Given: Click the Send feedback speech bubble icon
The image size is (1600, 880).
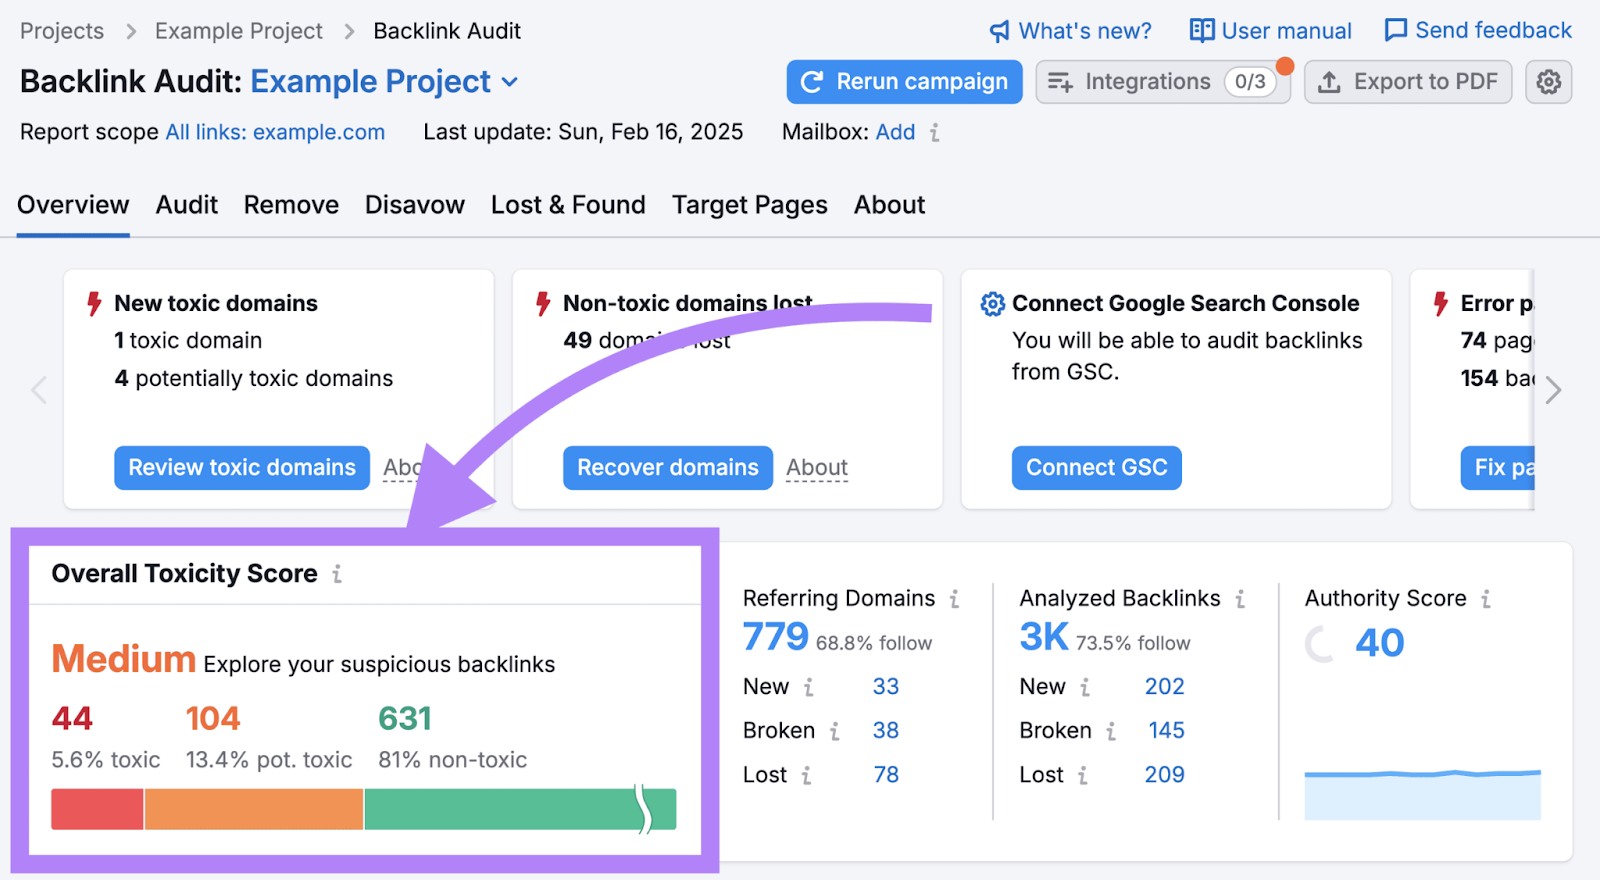Looking at the screenshot, I should (1395, 31).
